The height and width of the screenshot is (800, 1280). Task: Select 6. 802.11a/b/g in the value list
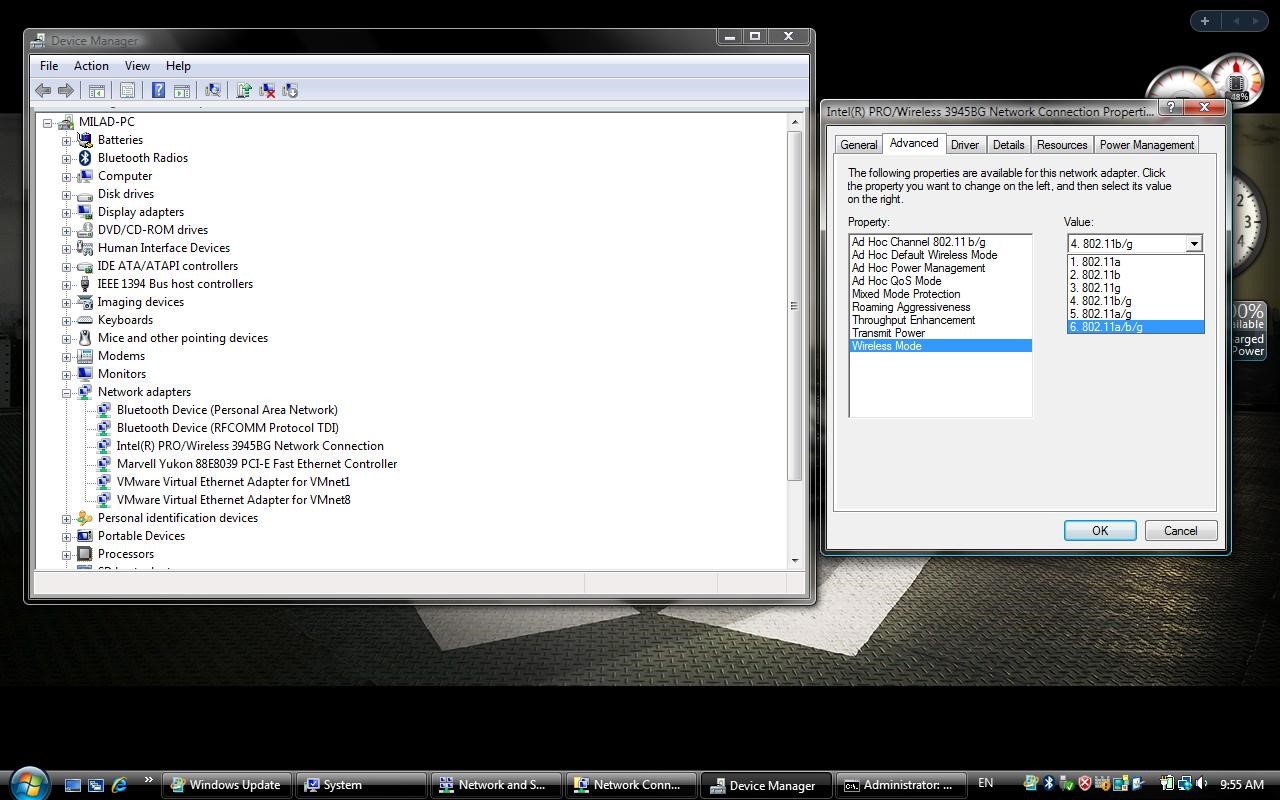pyautogui.click(x=1135, y=327)
